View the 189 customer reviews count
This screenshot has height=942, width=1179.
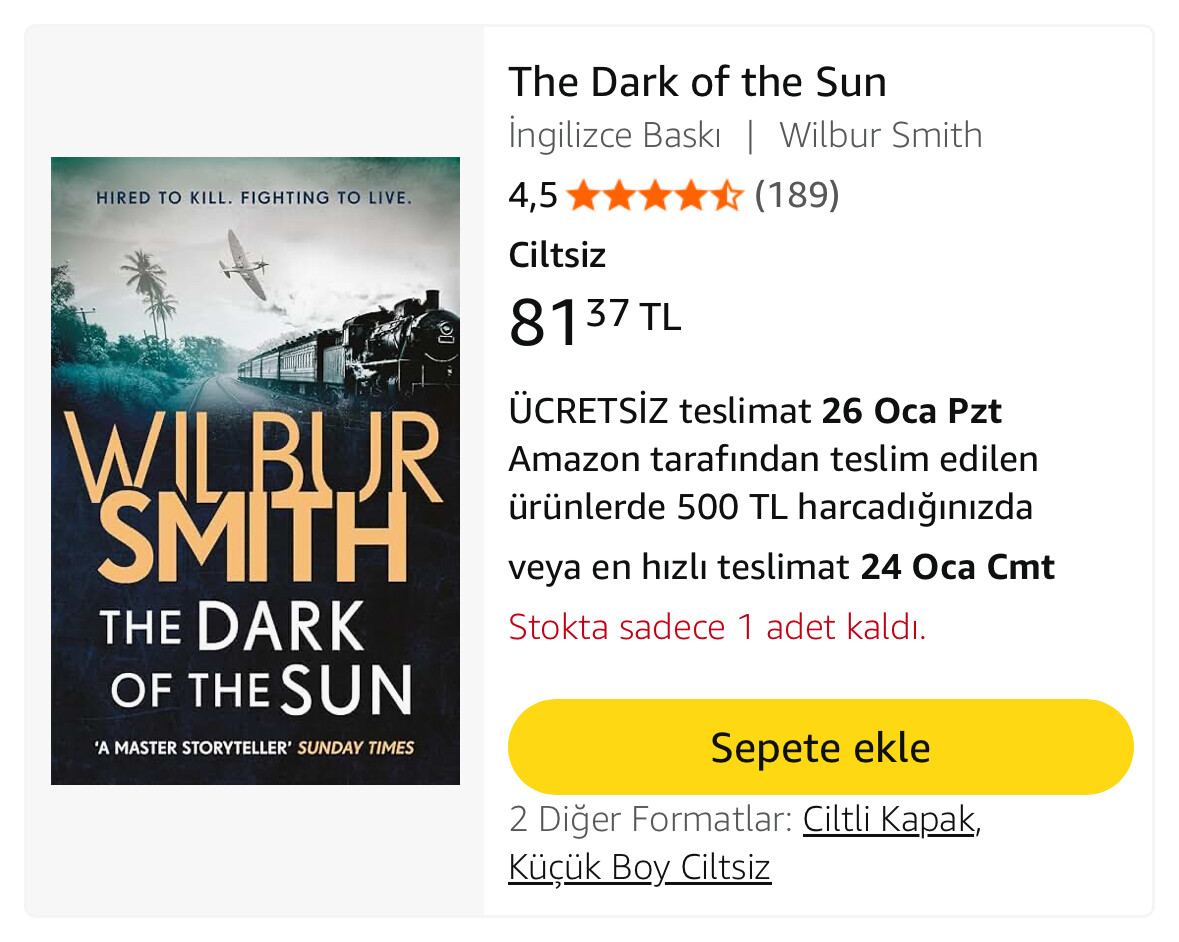(797, 195)
